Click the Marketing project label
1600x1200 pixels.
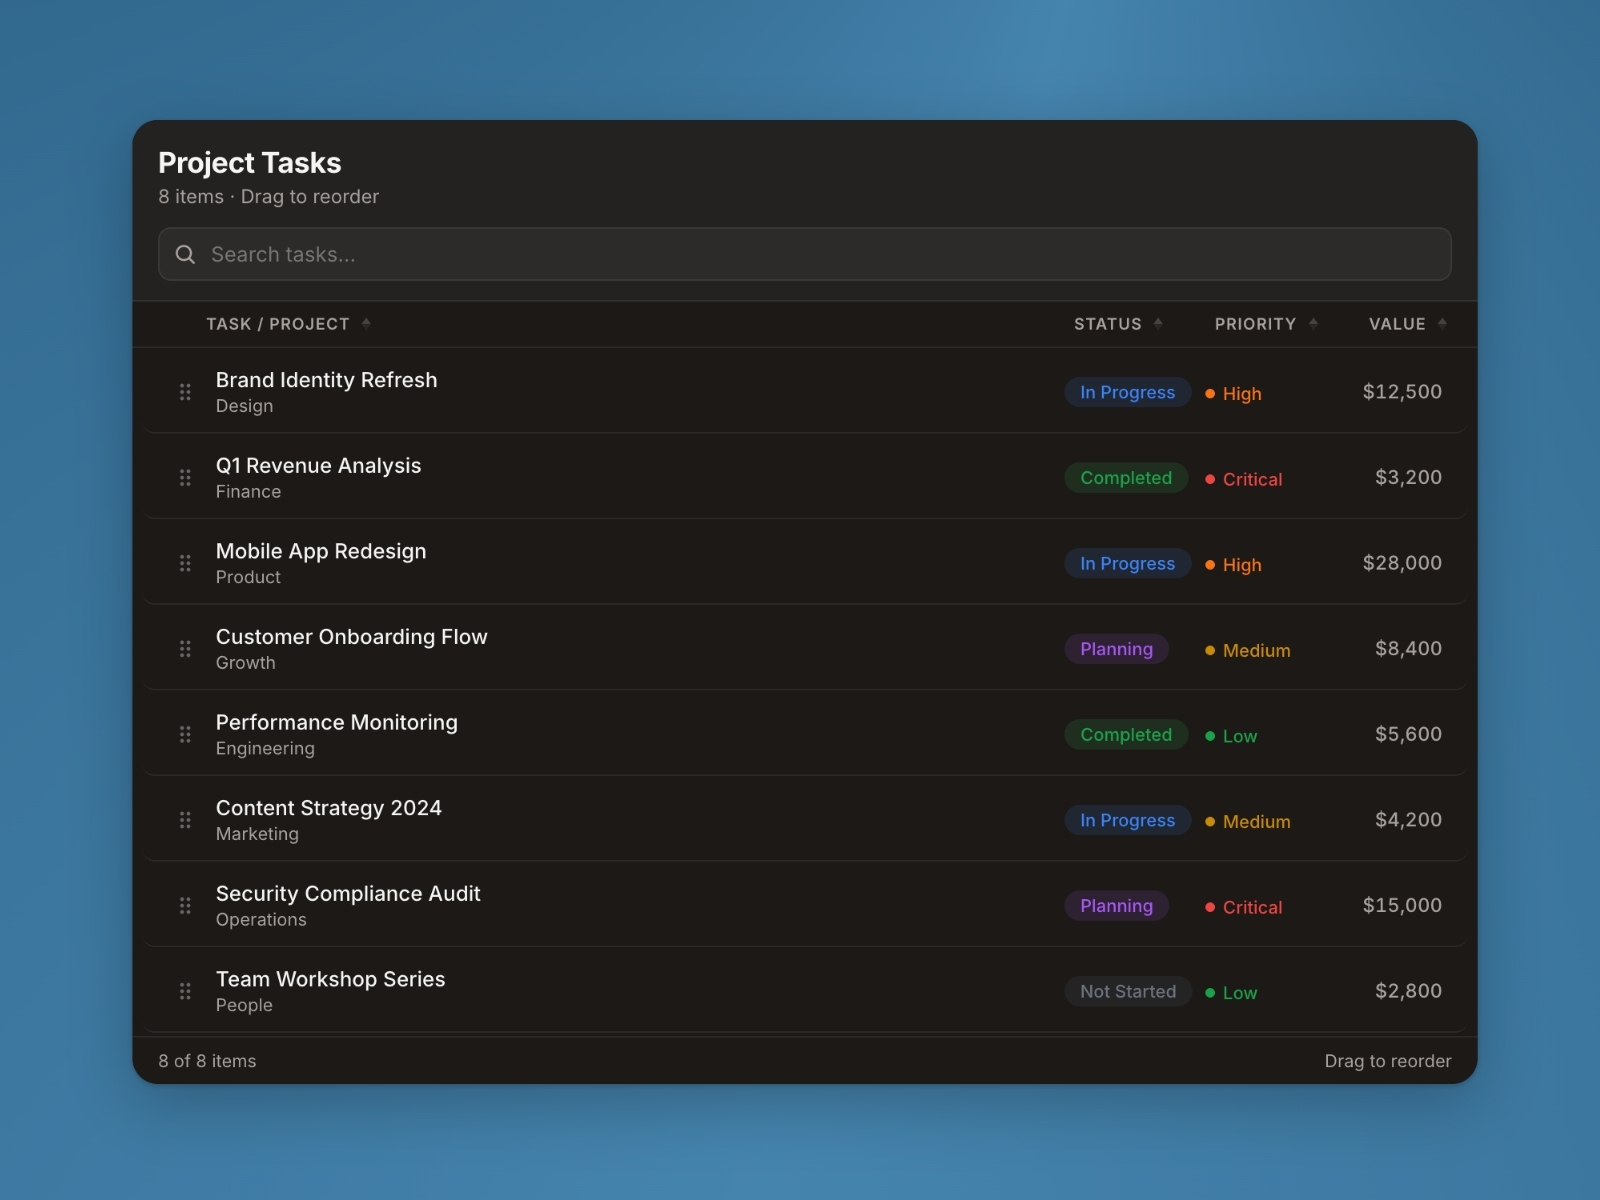(x=257, y=834)
